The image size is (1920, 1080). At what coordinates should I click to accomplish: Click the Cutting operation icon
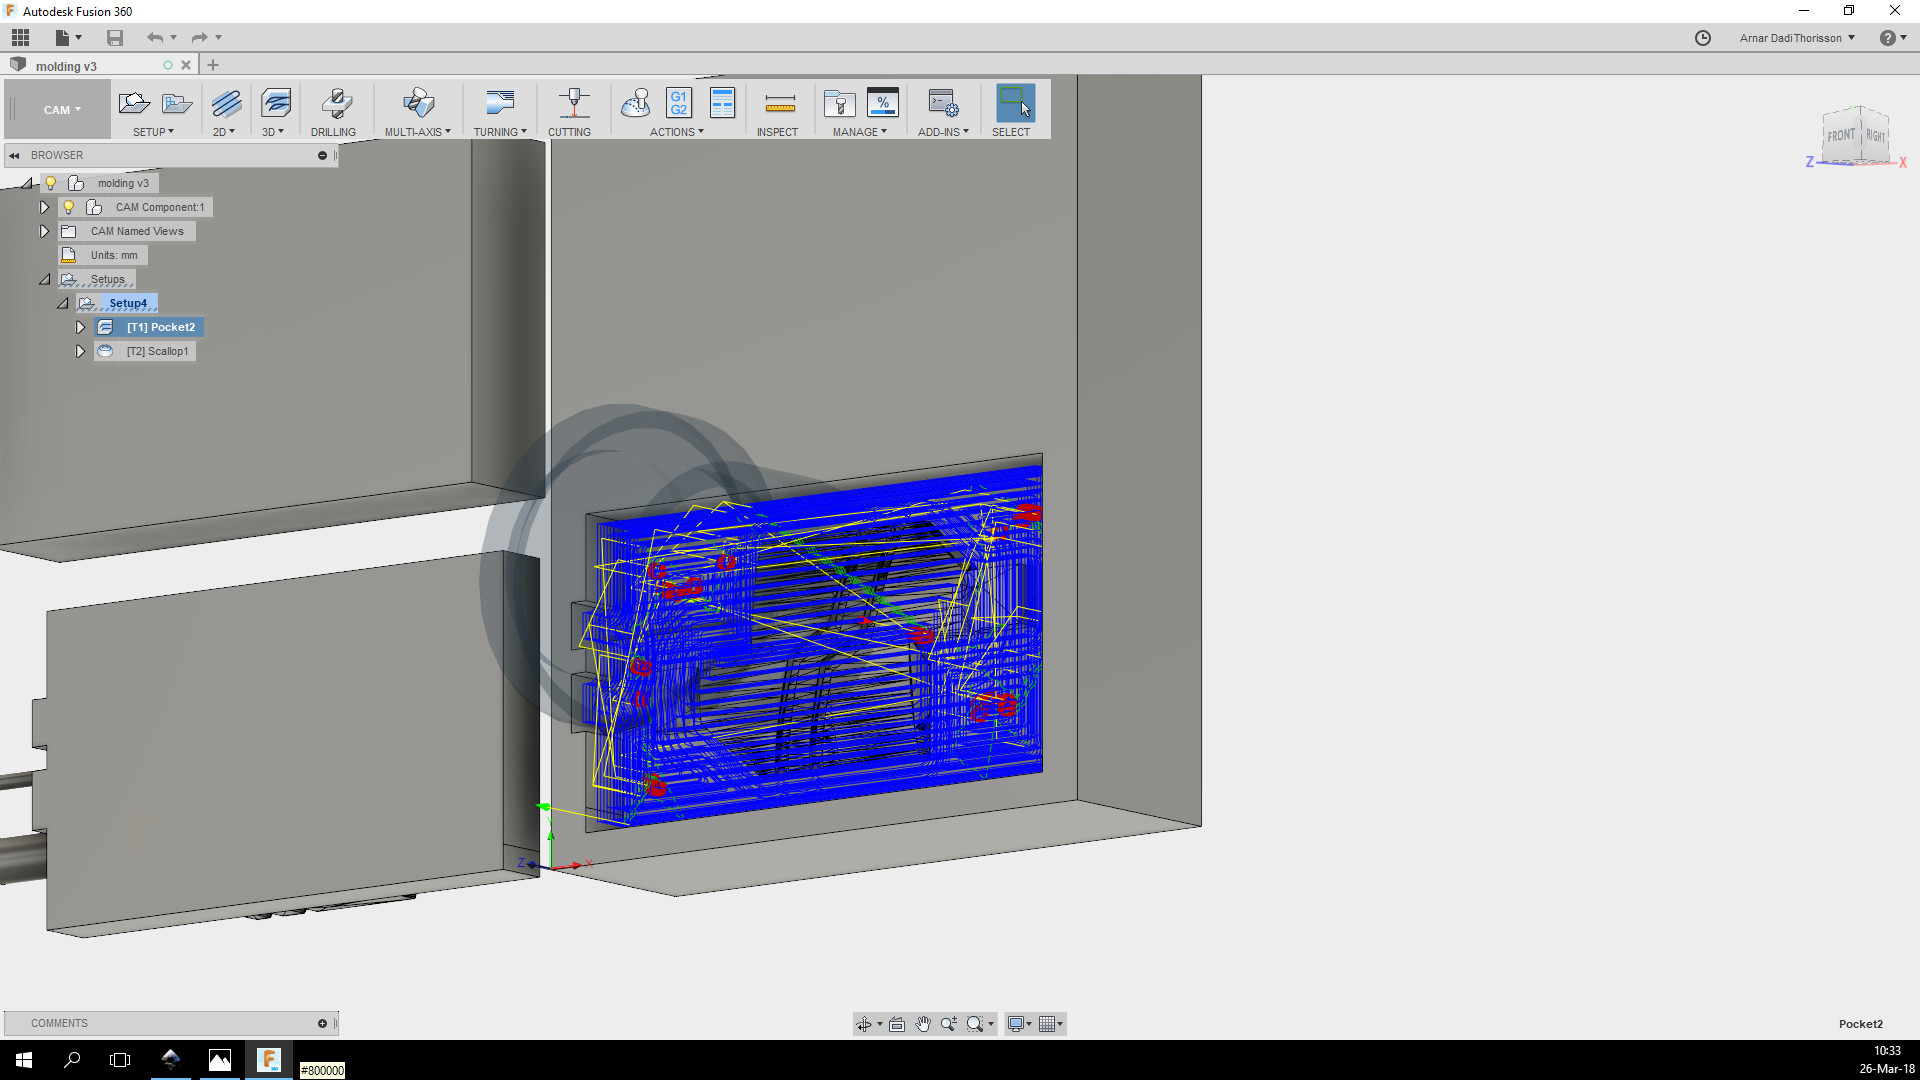point(573,104)
